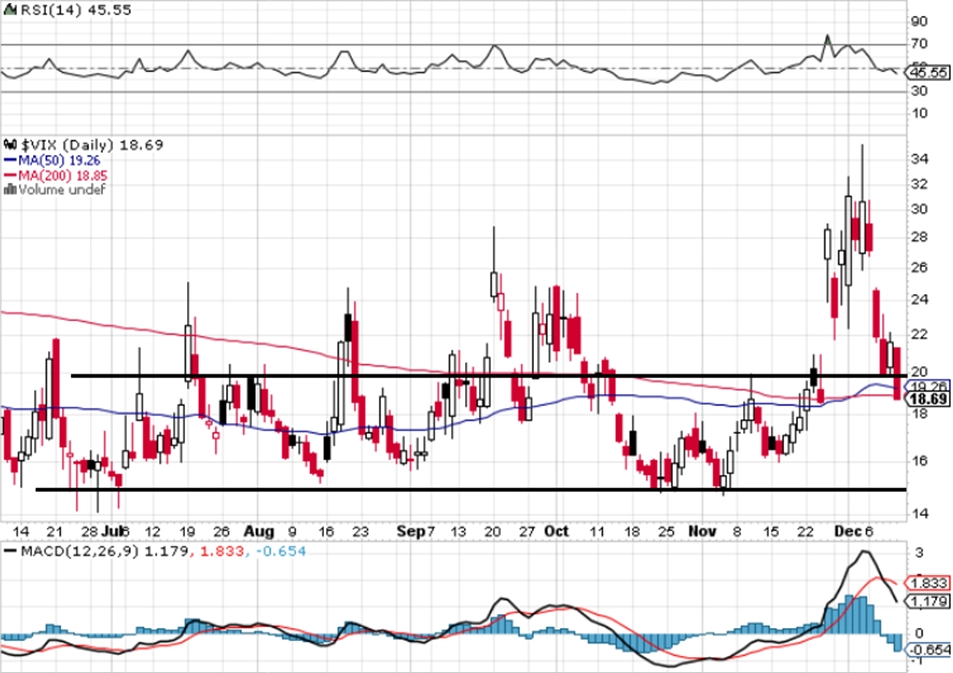Click the RSI icon beside RSI(14) label
Viewport: 953px width, 673px height.
click(x=9, y=10)
